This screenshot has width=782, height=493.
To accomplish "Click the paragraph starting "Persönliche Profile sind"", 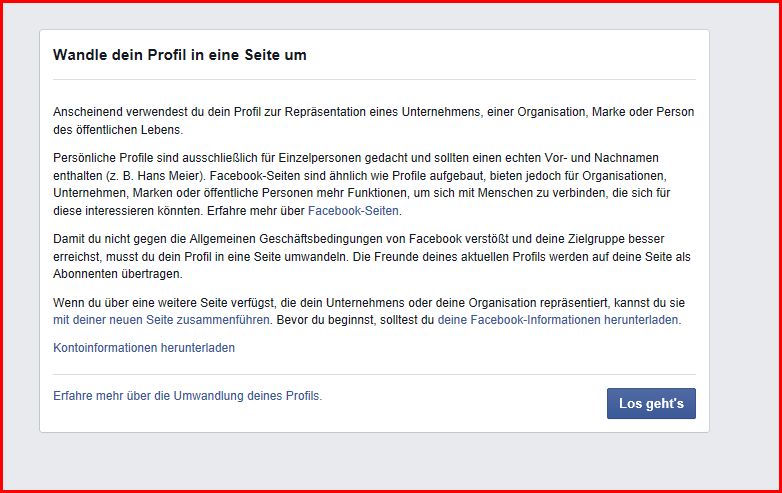I will pyautogui.click(x=373, y=184).
